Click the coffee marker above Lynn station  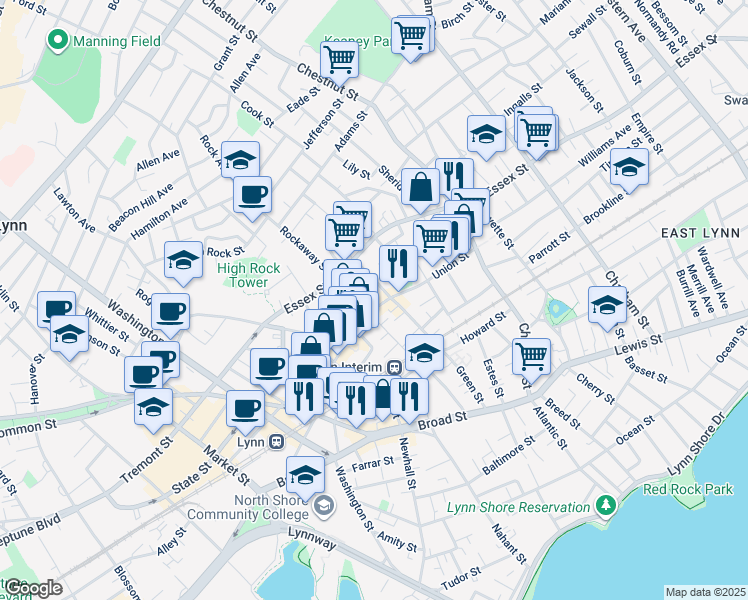pyautogui.click(x=245, y=408)
